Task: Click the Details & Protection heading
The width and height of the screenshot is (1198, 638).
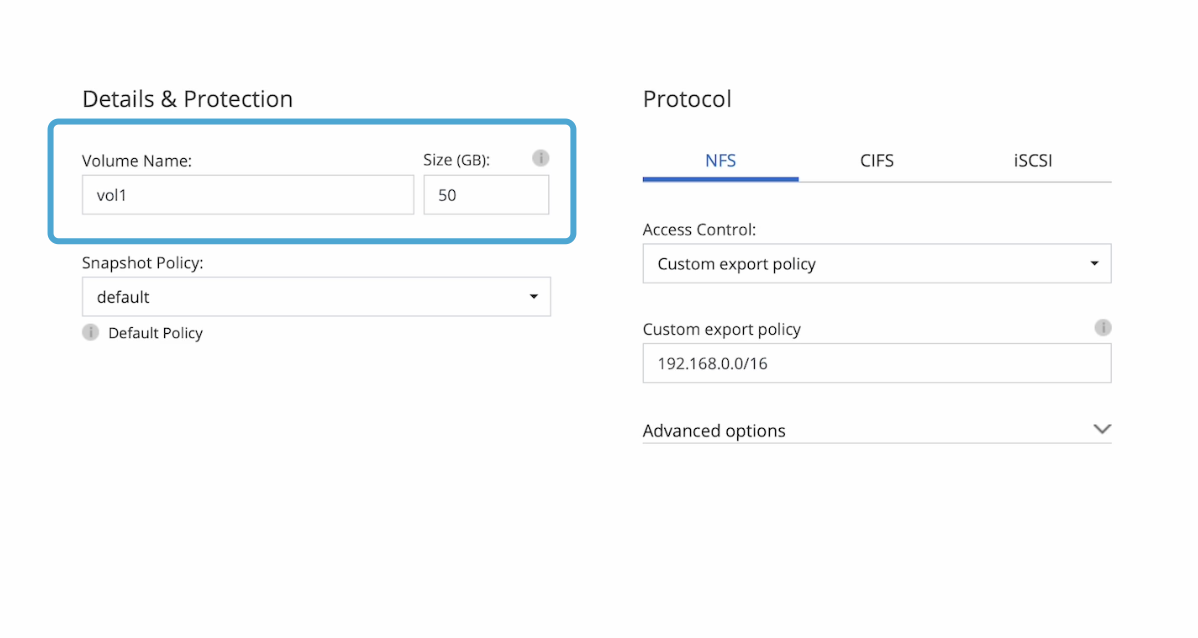Action: click(x=187, y=99)
